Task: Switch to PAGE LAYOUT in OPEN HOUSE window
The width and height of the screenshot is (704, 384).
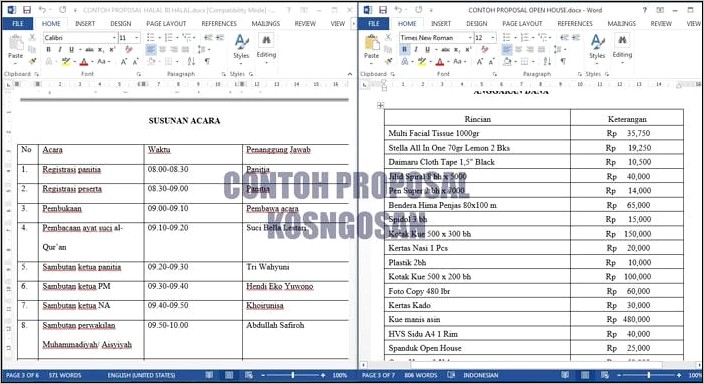Action: coord(522,23)
